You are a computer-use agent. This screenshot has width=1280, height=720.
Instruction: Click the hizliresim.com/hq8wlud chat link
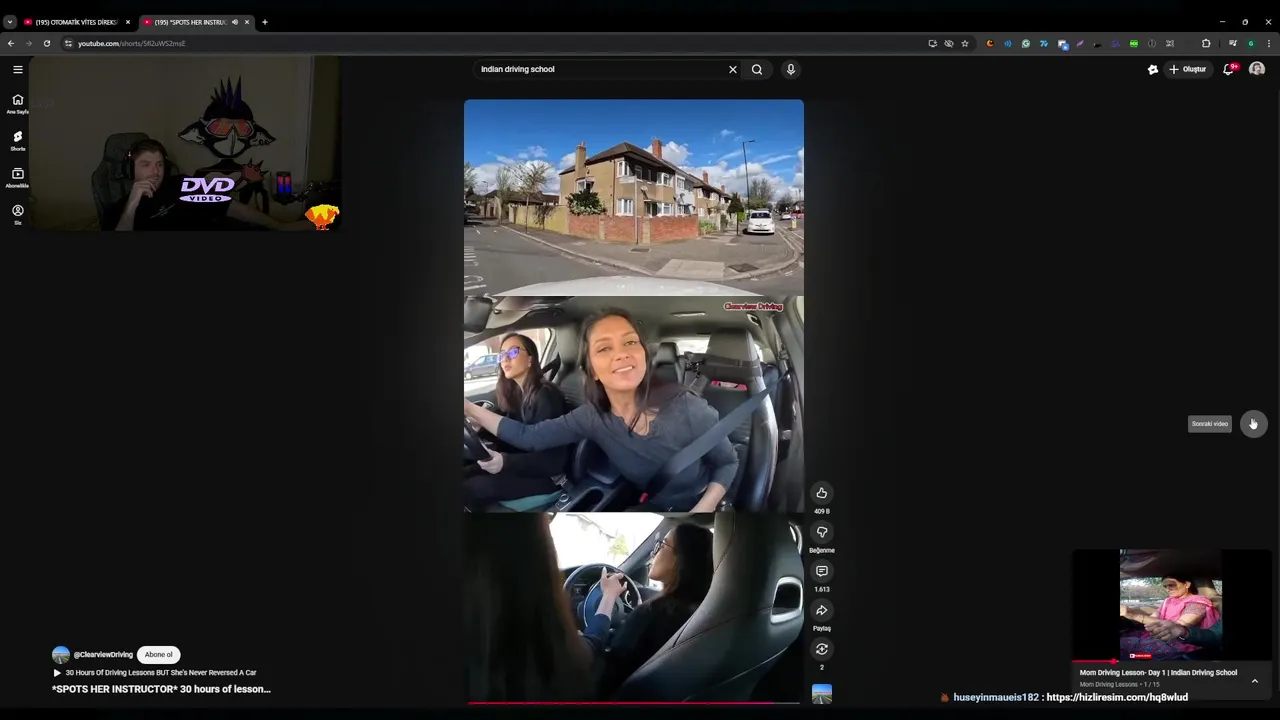pyautogui.click(x=1117, y=697)
